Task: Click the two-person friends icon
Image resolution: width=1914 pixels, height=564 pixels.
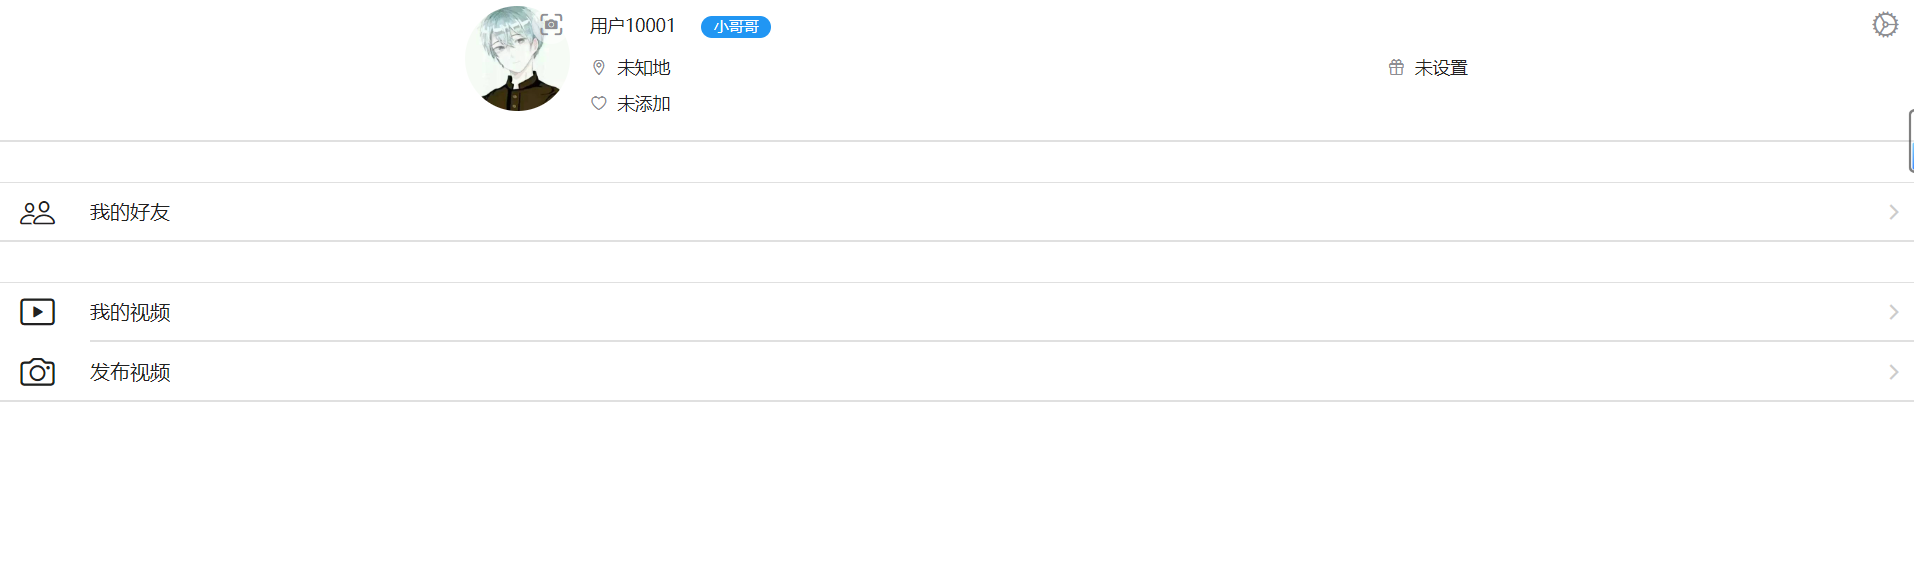Action: coord(38,213)
